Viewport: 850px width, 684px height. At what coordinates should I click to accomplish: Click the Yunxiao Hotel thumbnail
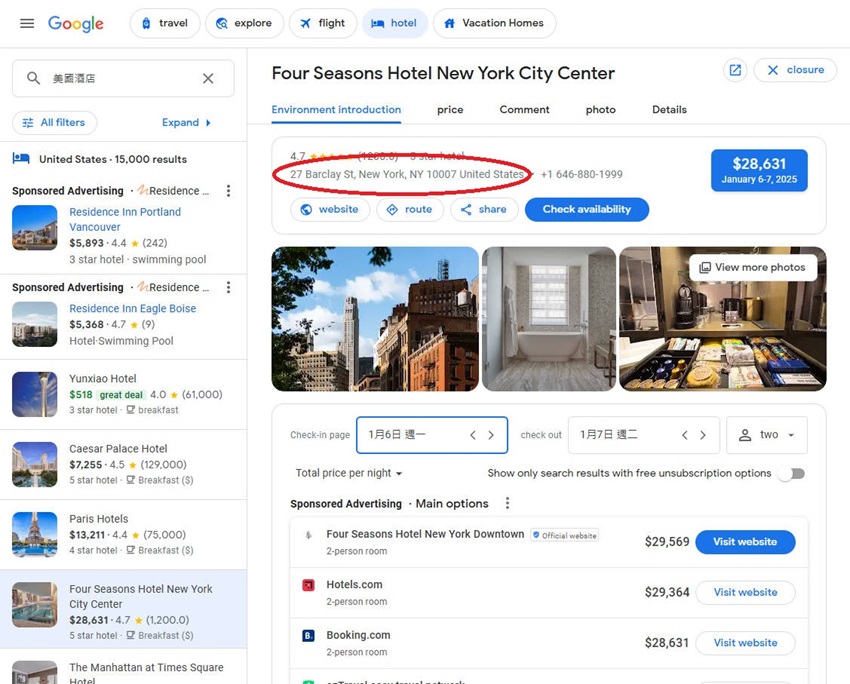[35, 394]
